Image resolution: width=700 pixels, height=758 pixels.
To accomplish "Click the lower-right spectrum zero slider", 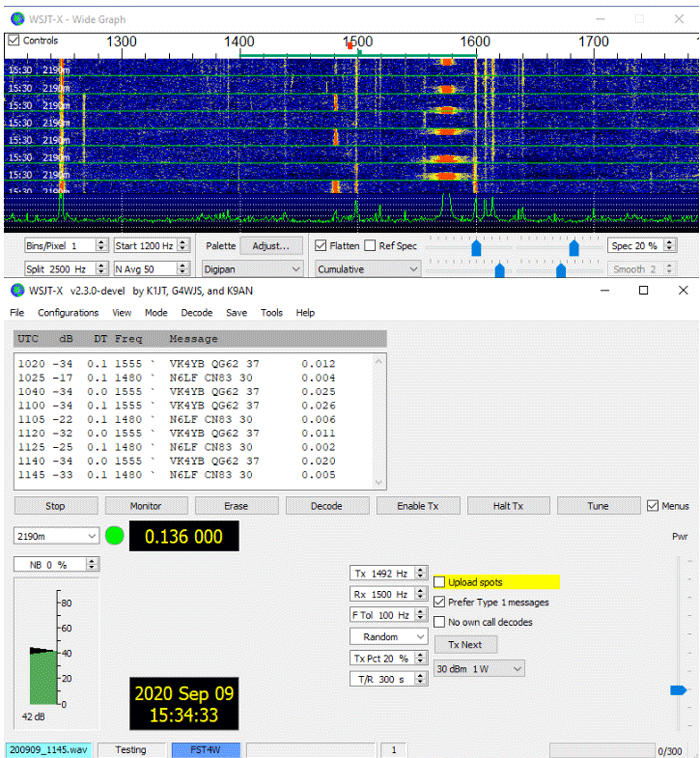I will click(x=561, y=270).
